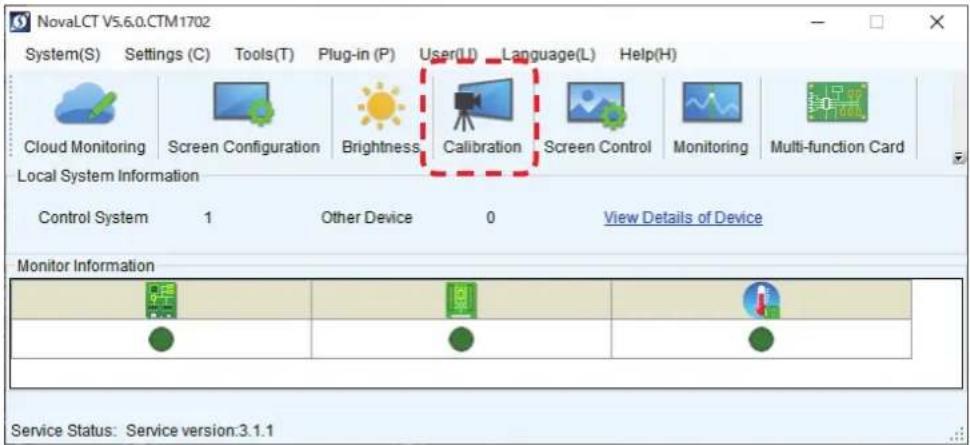Click the receiving card monitor icon

pyautogui.click(x=461, y=300)
